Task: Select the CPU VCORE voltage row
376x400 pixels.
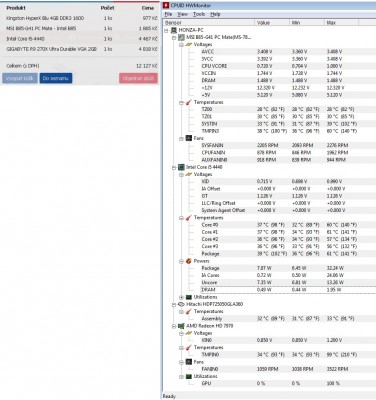Action: point(269,66)
